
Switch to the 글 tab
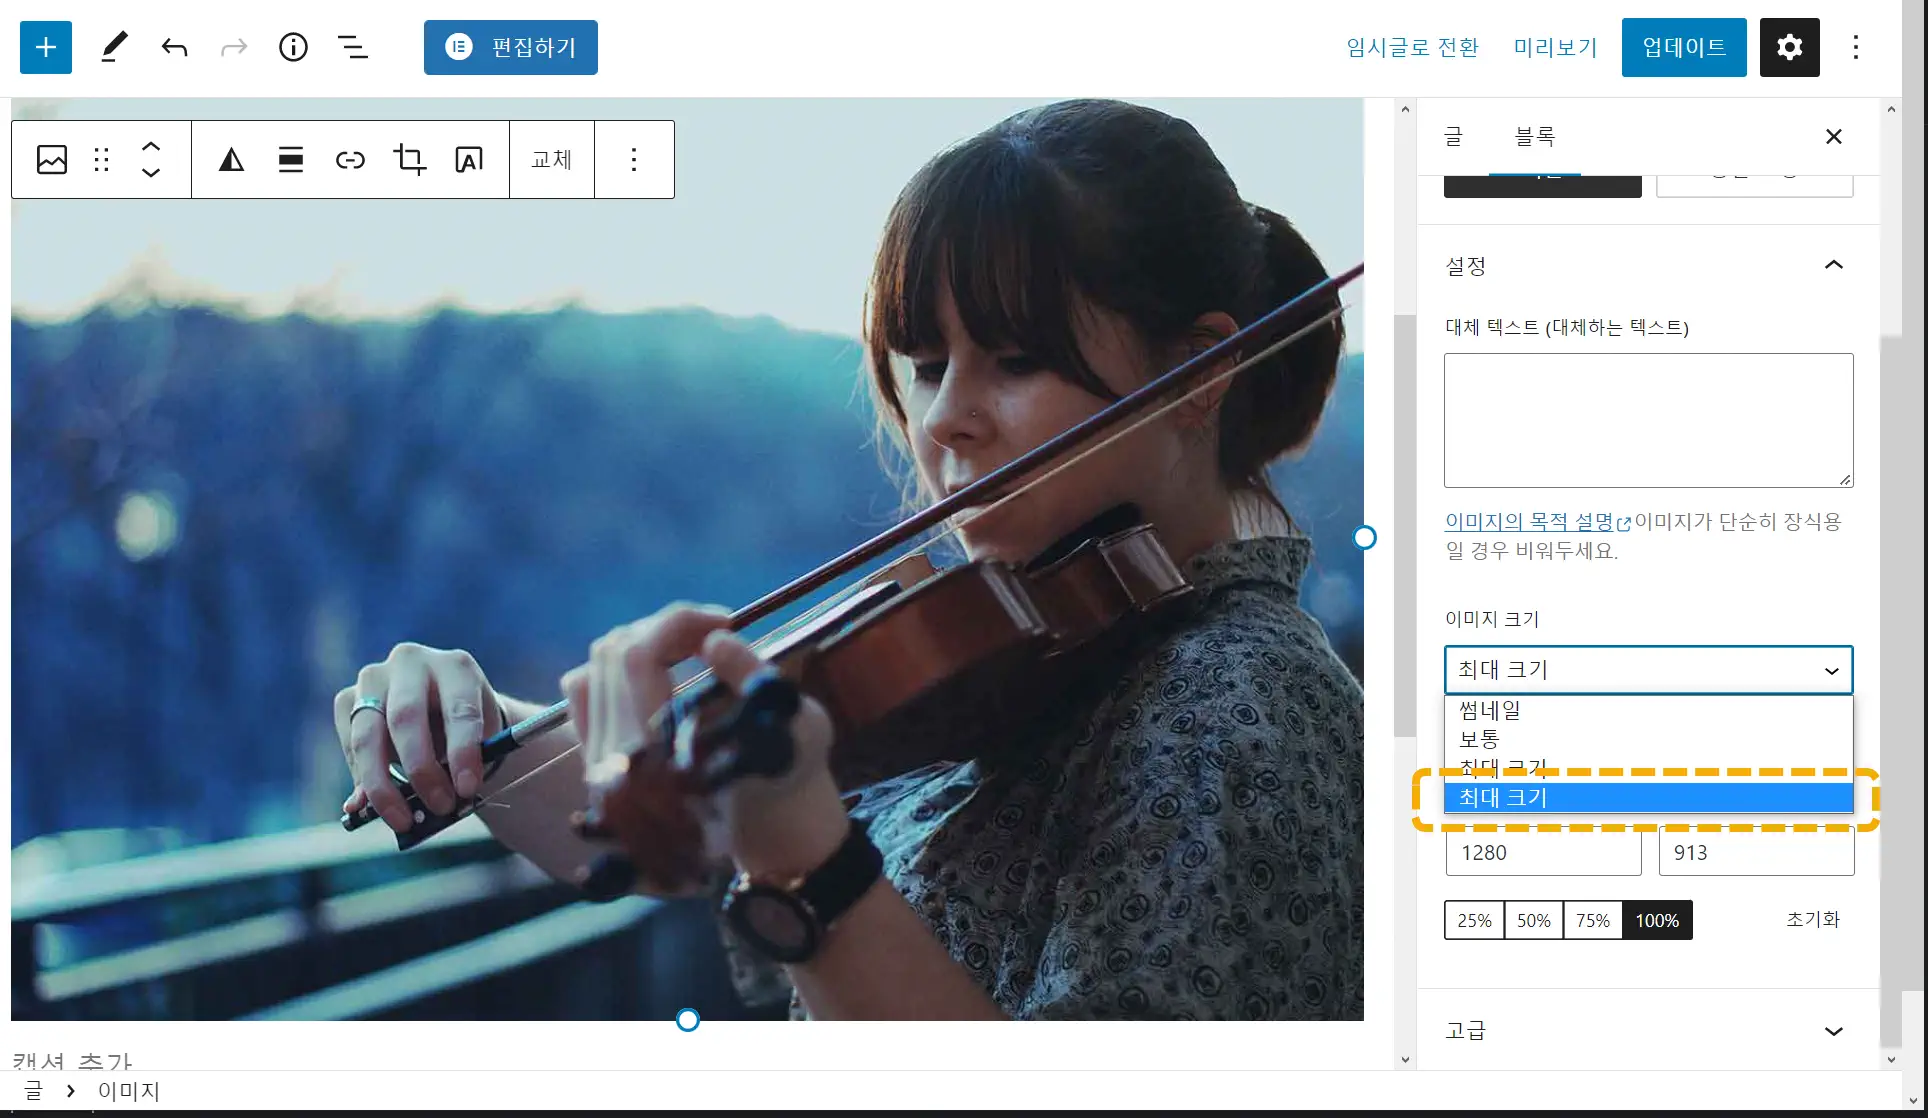(1453, 136)
